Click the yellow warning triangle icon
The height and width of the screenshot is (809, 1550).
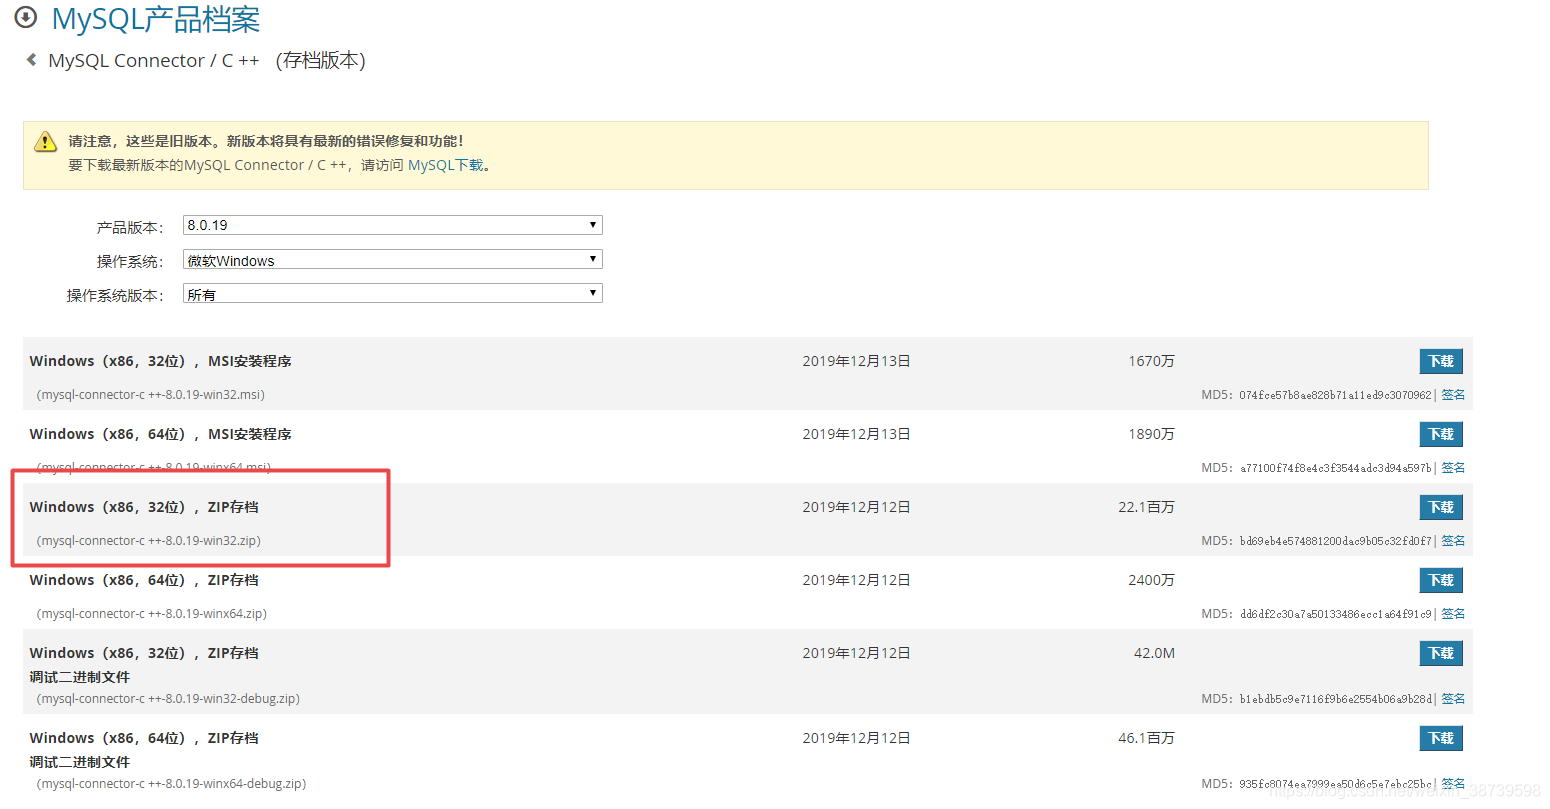45,142
